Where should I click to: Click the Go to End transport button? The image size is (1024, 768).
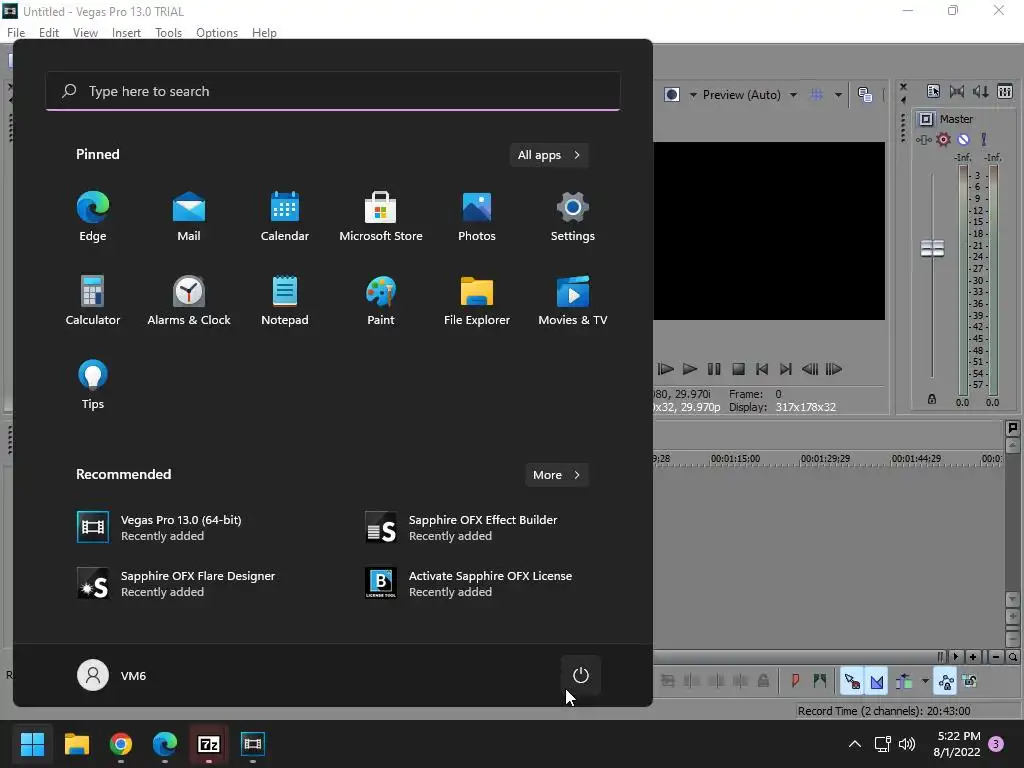point(786,369)
